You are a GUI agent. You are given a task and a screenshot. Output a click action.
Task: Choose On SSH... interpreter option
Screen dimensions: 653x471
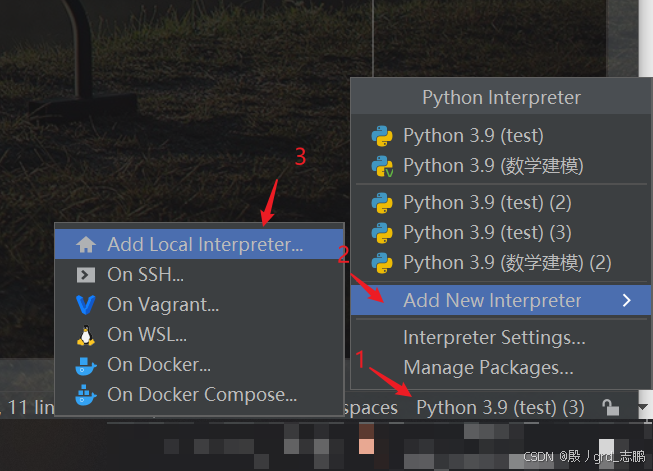click(x=199, y=274)
